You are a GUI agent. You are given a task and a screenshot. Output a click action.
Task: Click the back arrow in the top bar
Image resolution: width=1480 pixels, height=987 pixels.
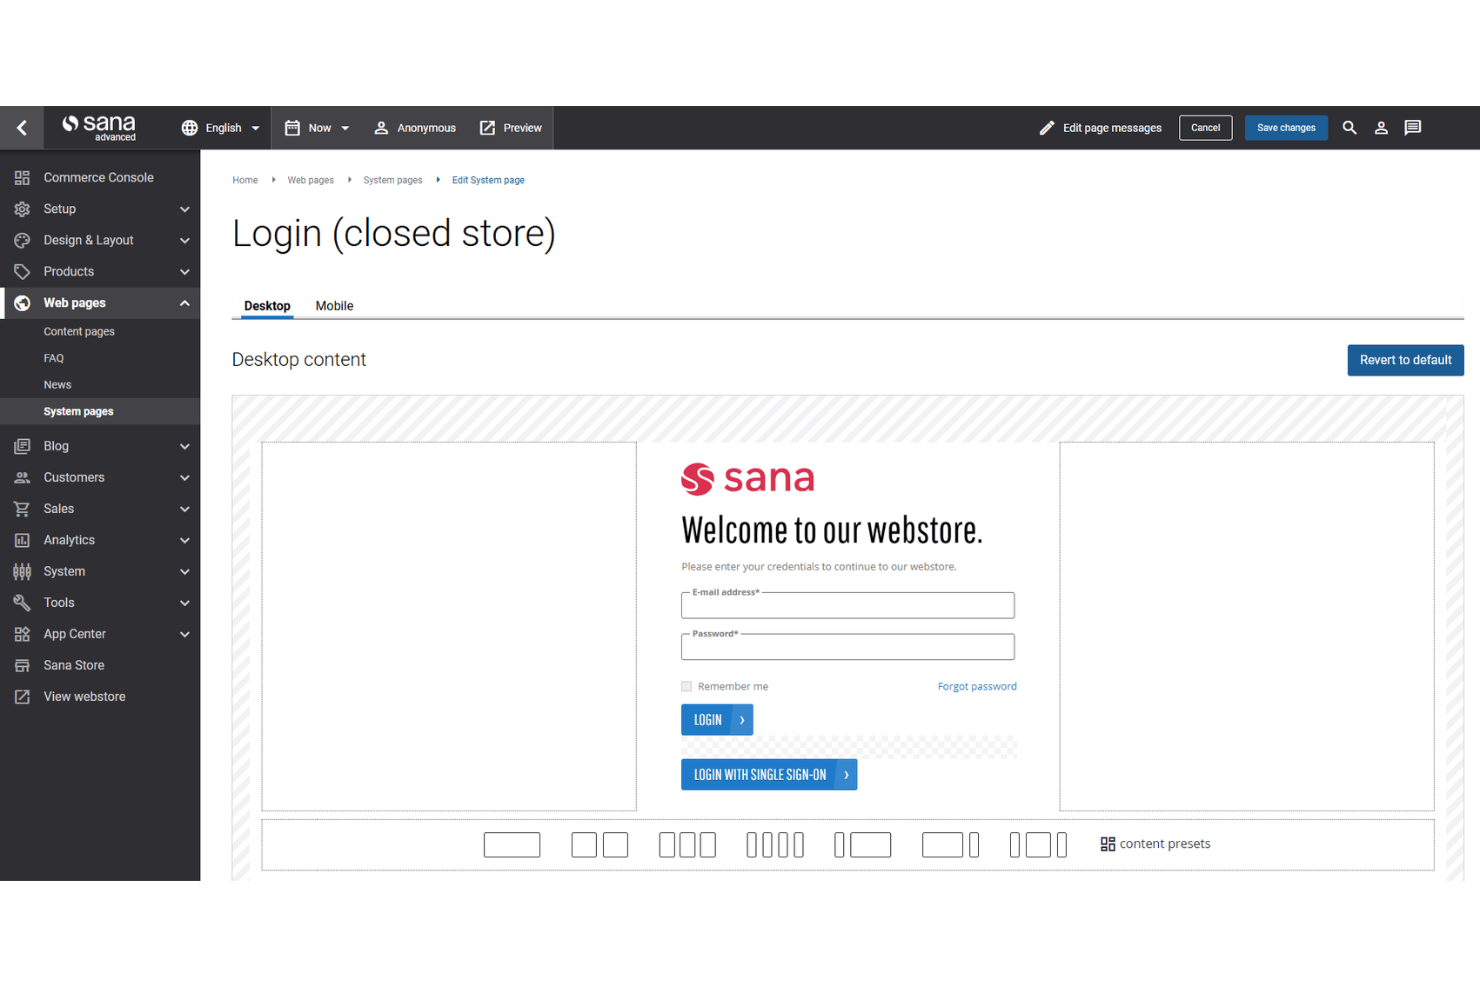pos(21,128)
